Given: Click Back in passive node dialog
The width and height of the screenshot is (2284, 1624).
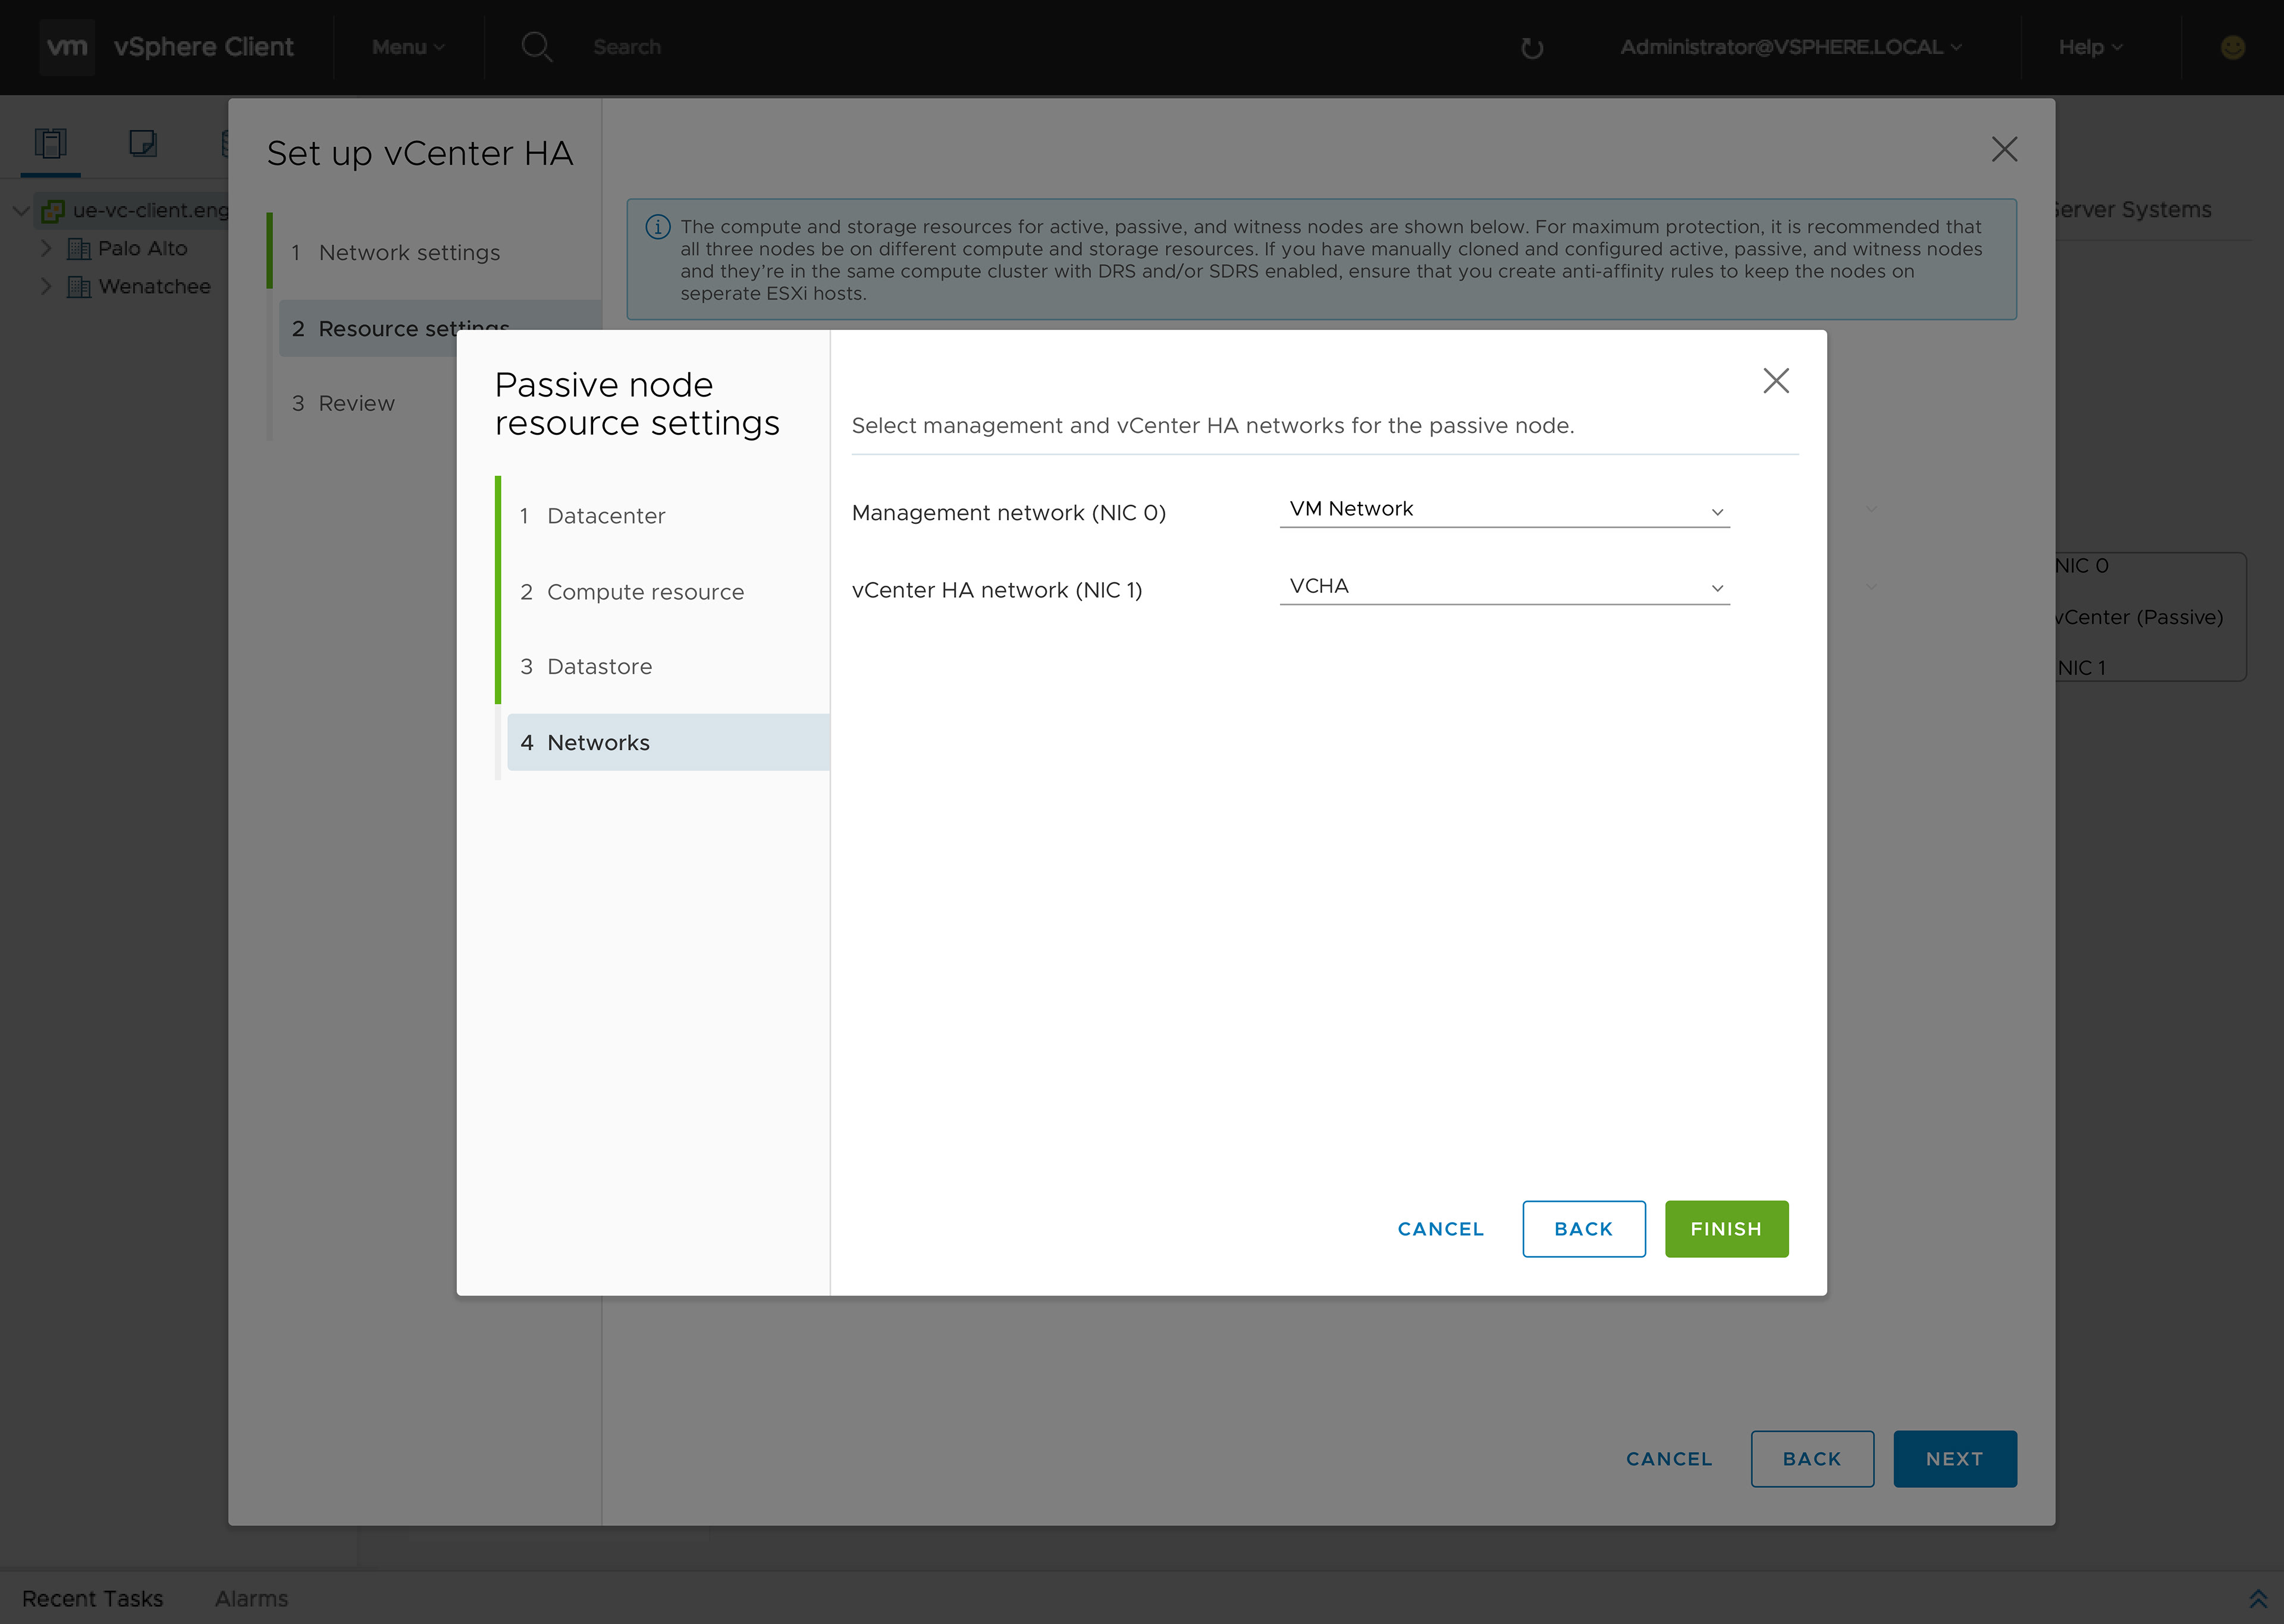Looking at the screenshot, I should (x=1583, y=1229).
